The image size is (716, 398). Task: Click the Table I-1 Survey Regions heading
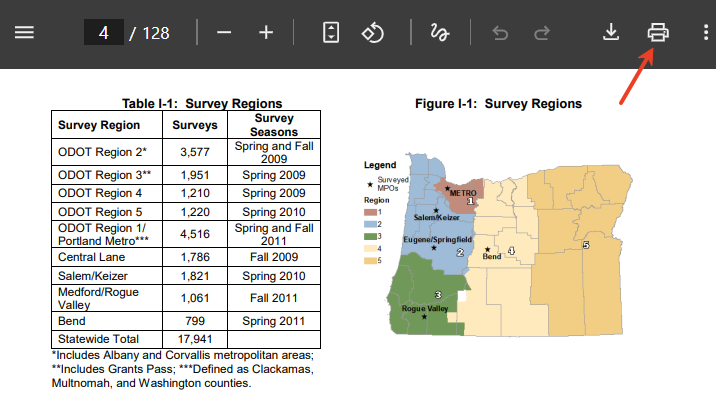click(202, 104)
